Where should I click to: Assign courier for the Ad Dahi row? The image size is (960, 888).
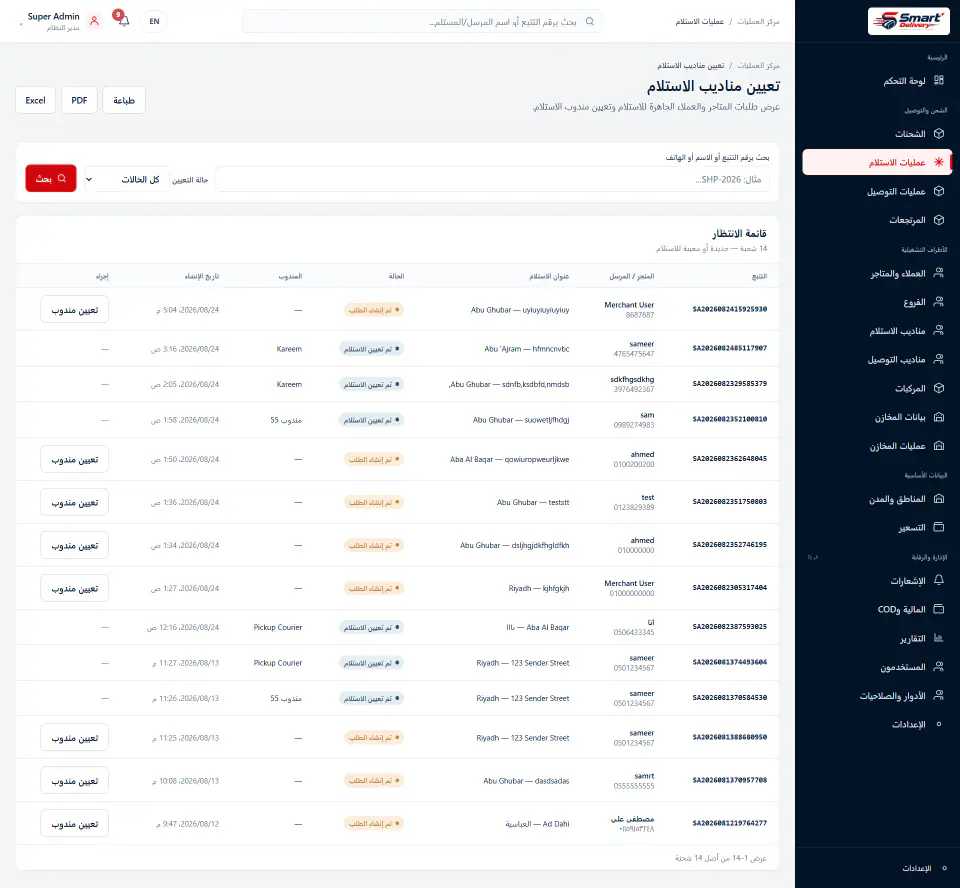pos(75,823)
